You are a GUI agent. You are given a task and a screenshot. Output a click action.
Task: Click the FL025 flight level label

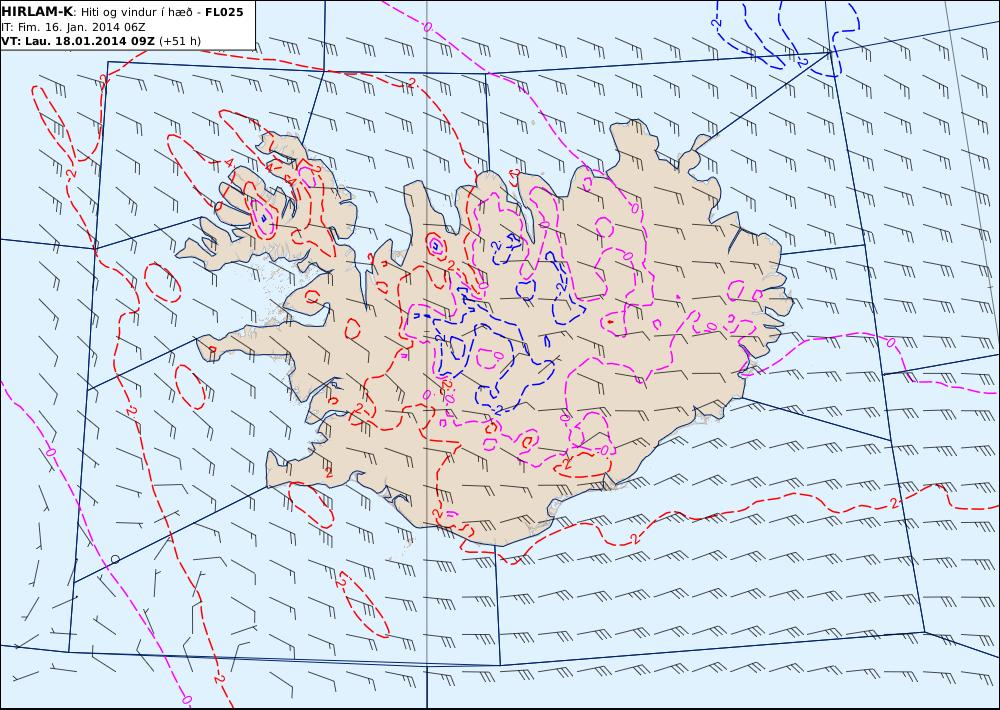tap(224, 12)
